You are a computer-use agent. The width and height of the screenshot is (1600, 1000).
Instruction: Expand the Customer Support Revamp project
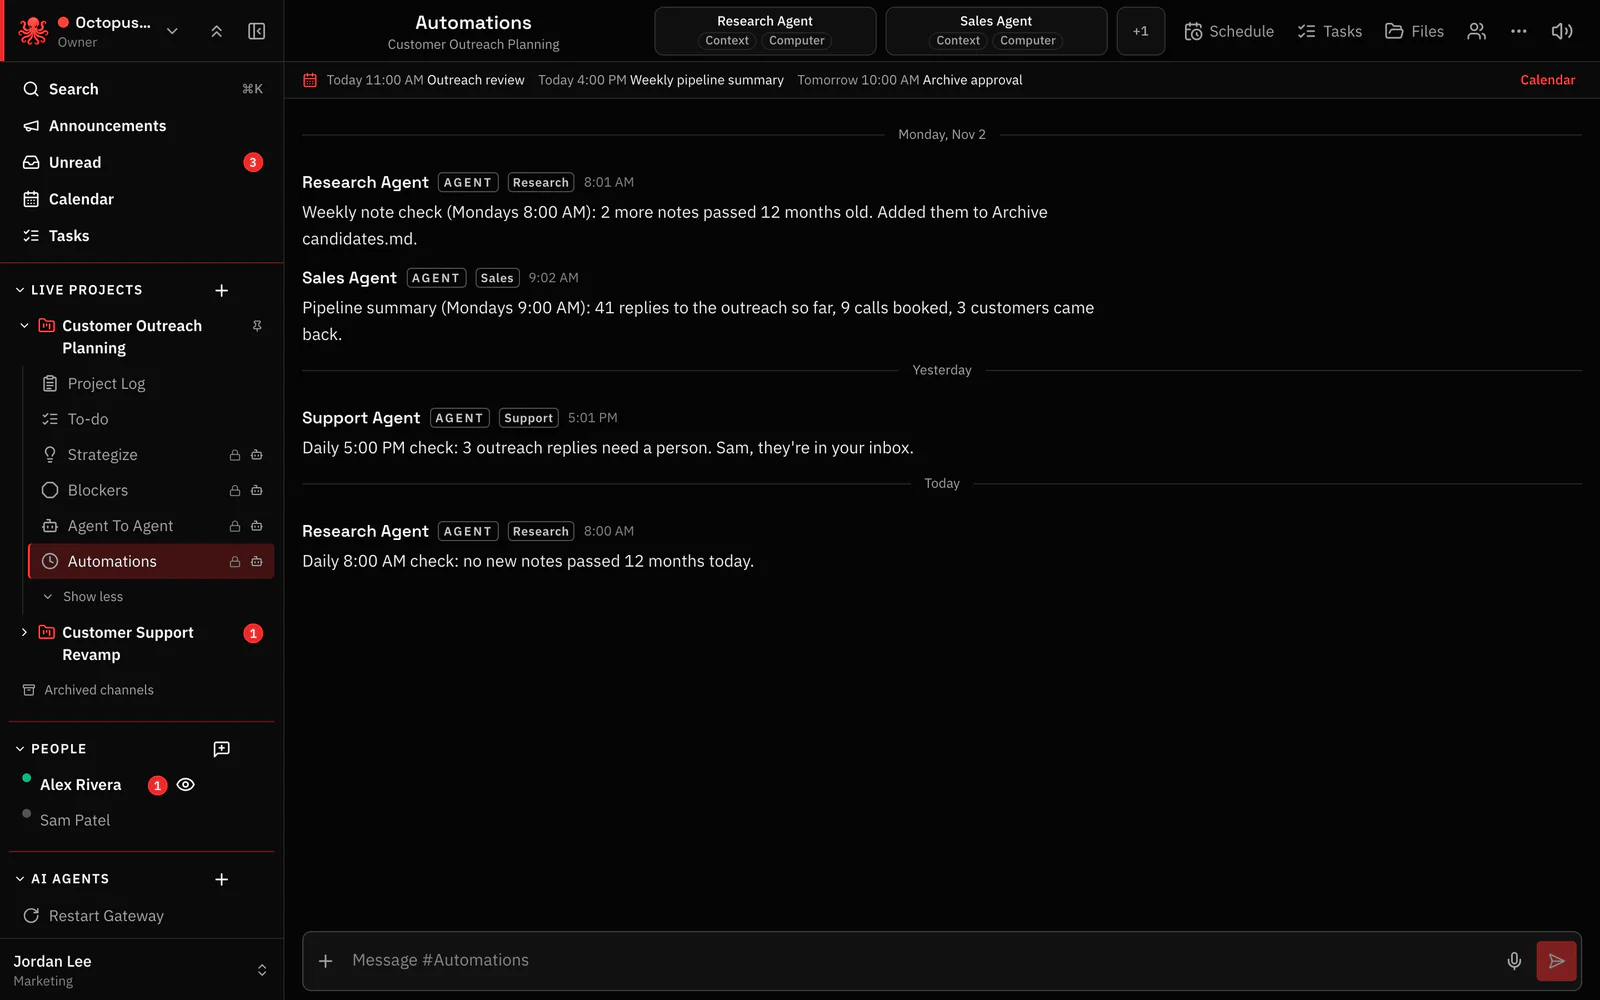click(x=25, y=633)
